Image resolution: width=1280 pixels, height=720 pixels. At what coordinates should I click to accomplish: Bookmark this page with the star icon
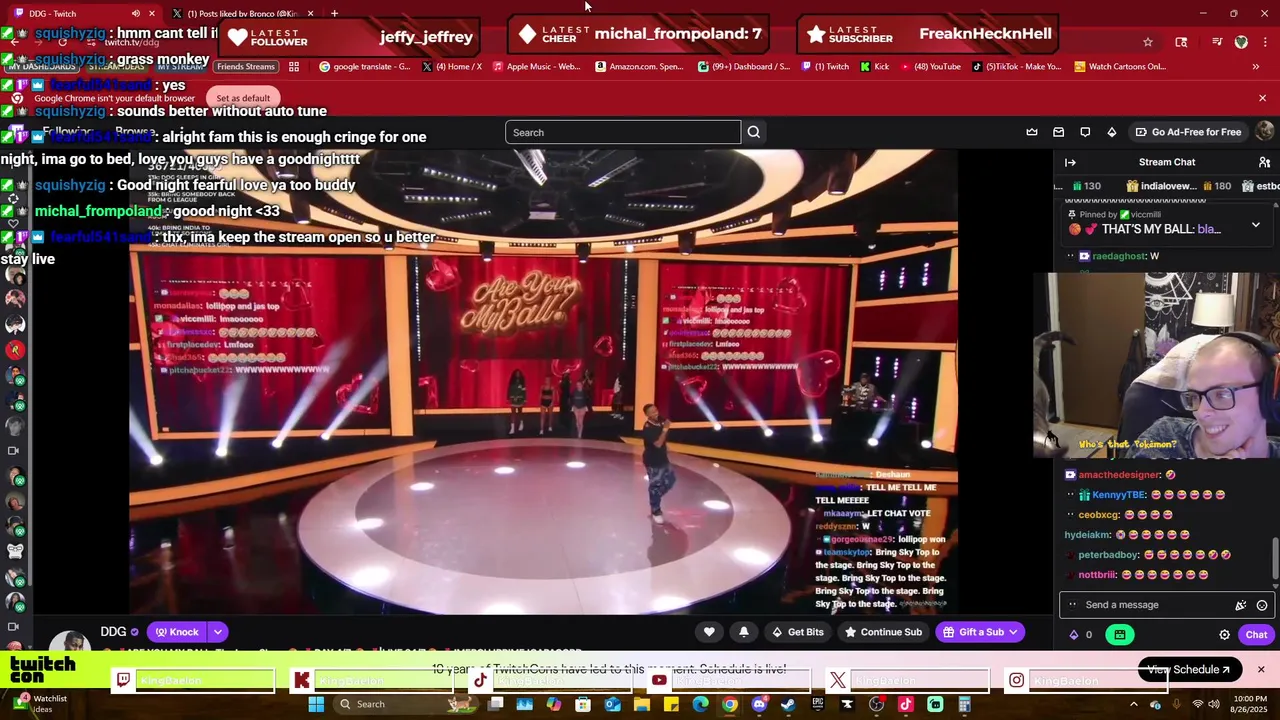[x=1148, y=42]
